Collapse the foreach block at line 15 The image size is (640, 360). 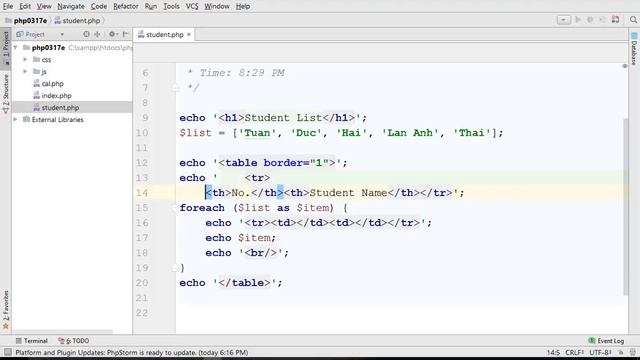[x=175, y=208]
